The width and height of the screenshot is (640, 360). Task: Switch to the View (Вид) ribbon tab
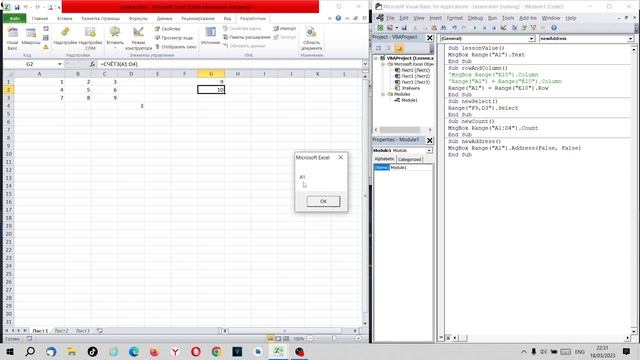(227, 18)
